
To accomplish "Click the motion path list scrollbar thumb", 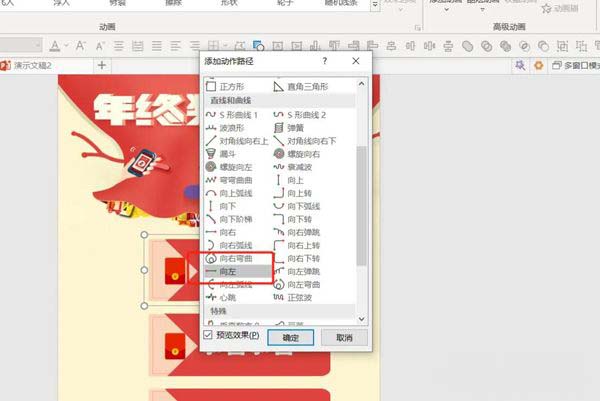I will point(362,205).
